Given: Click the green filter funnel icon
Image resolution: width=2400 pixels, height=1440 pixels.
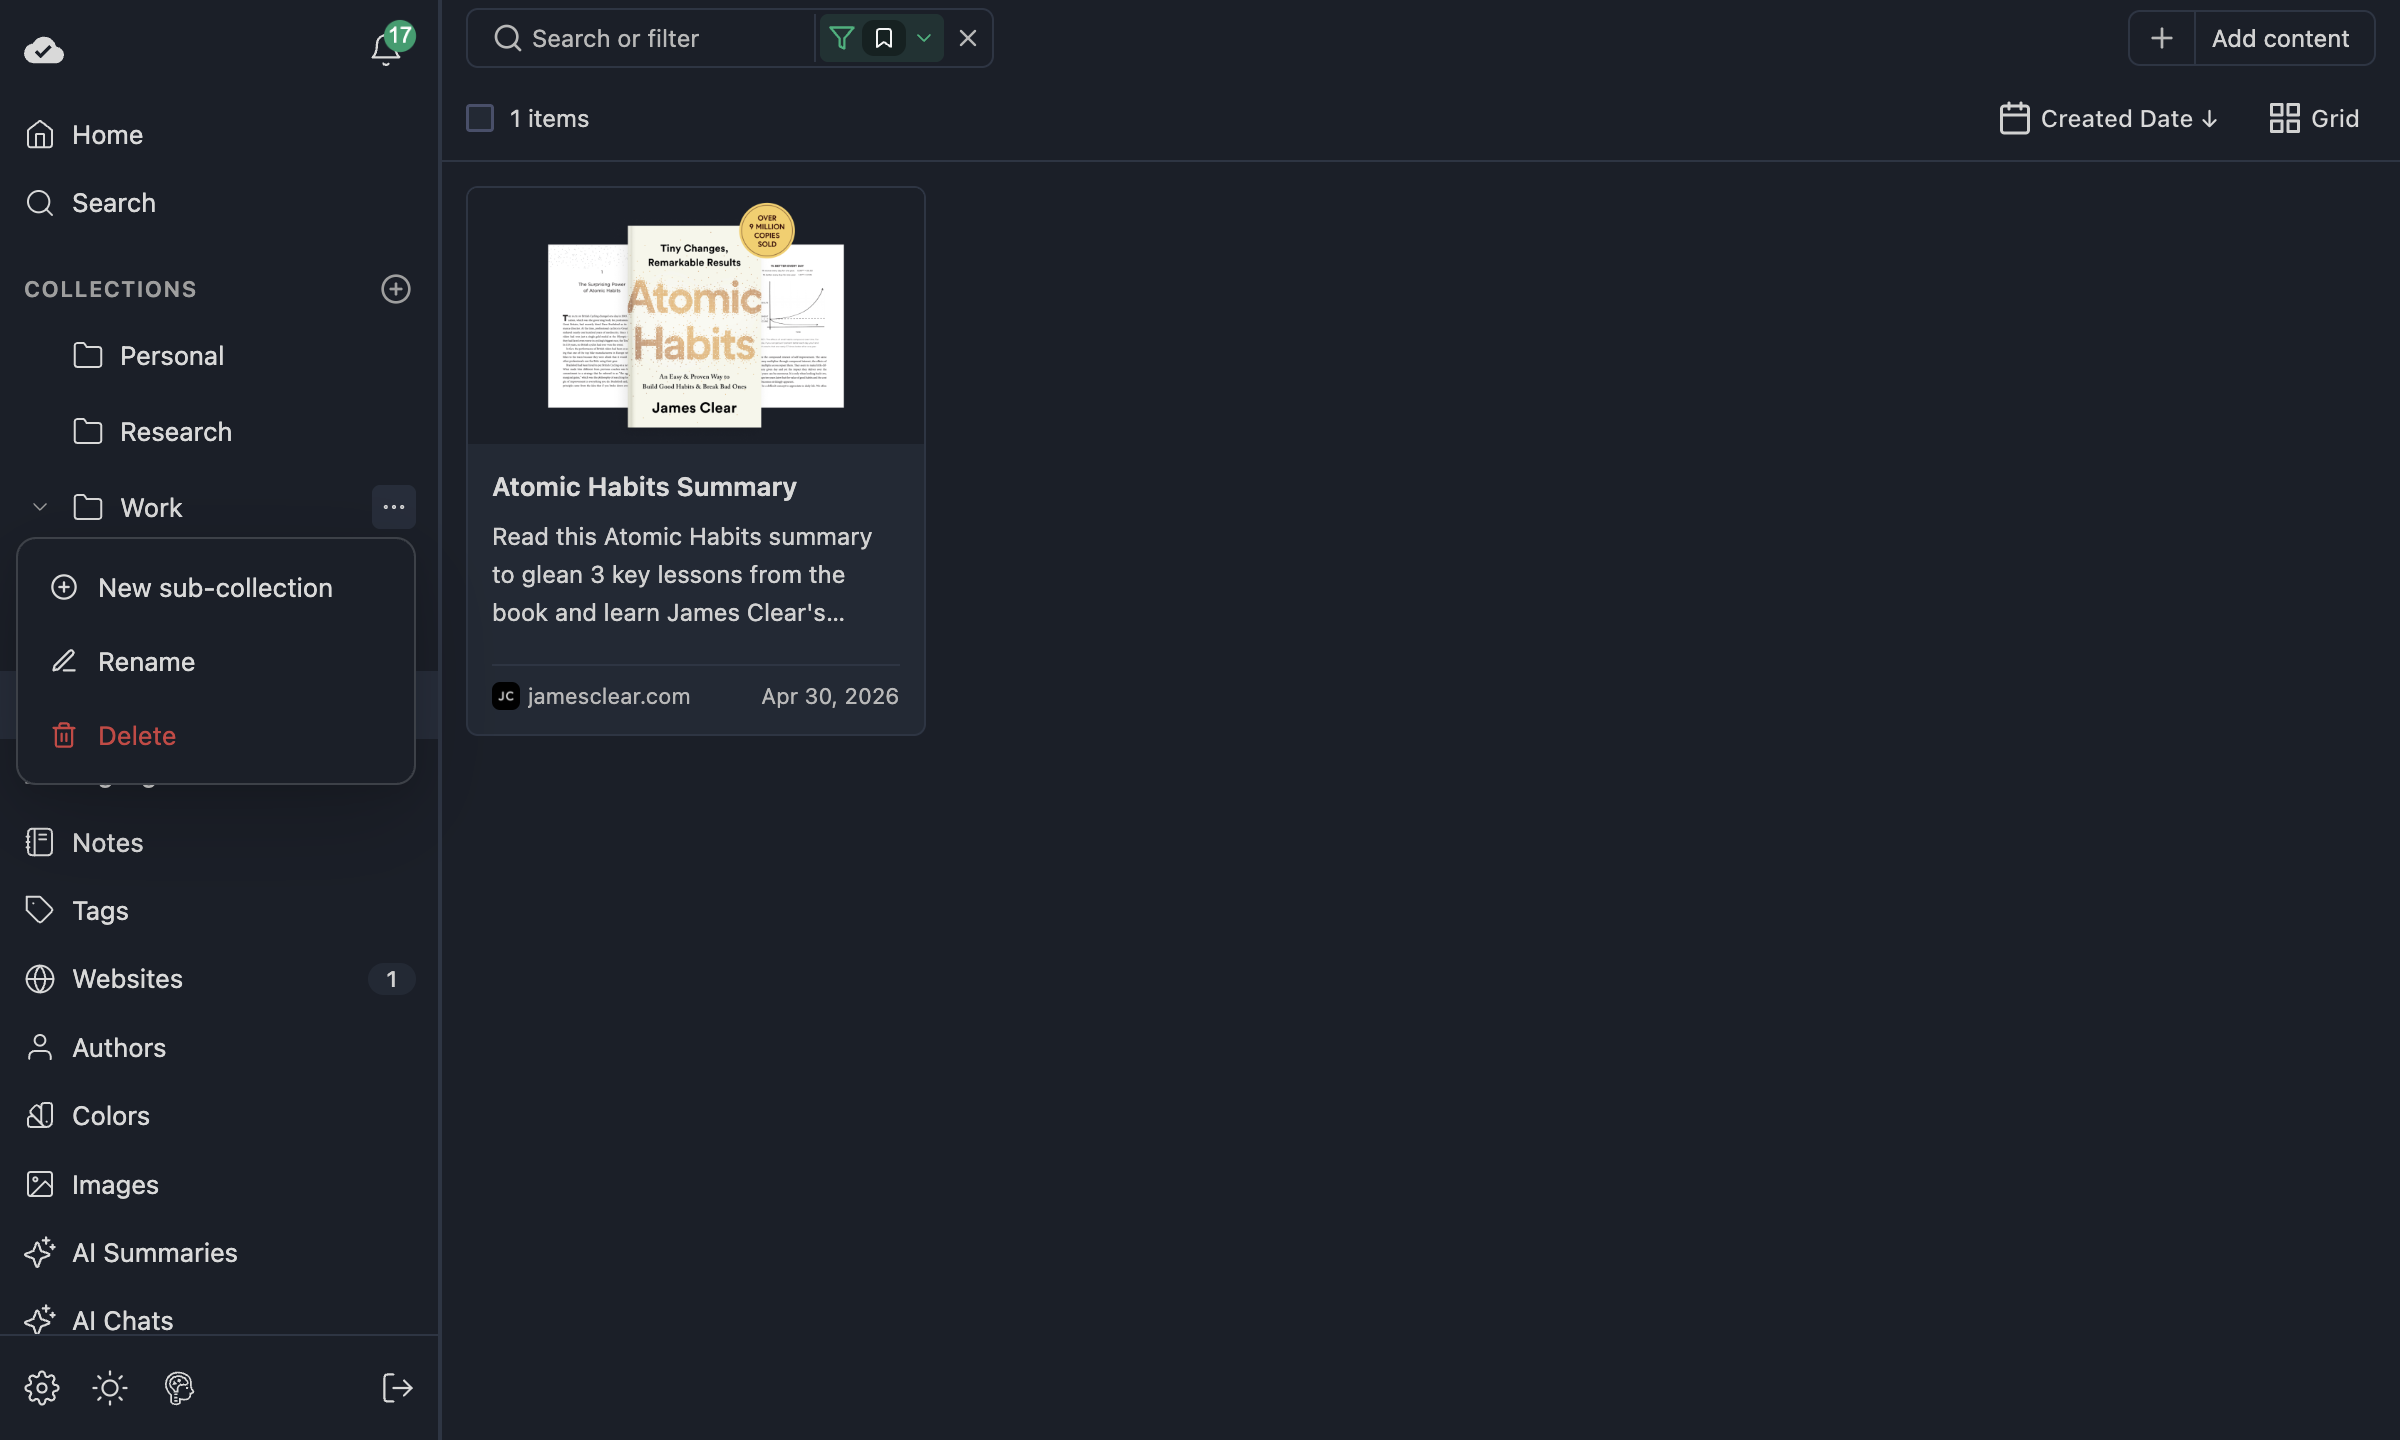Looking at the screenshot, I should point(842,38).
